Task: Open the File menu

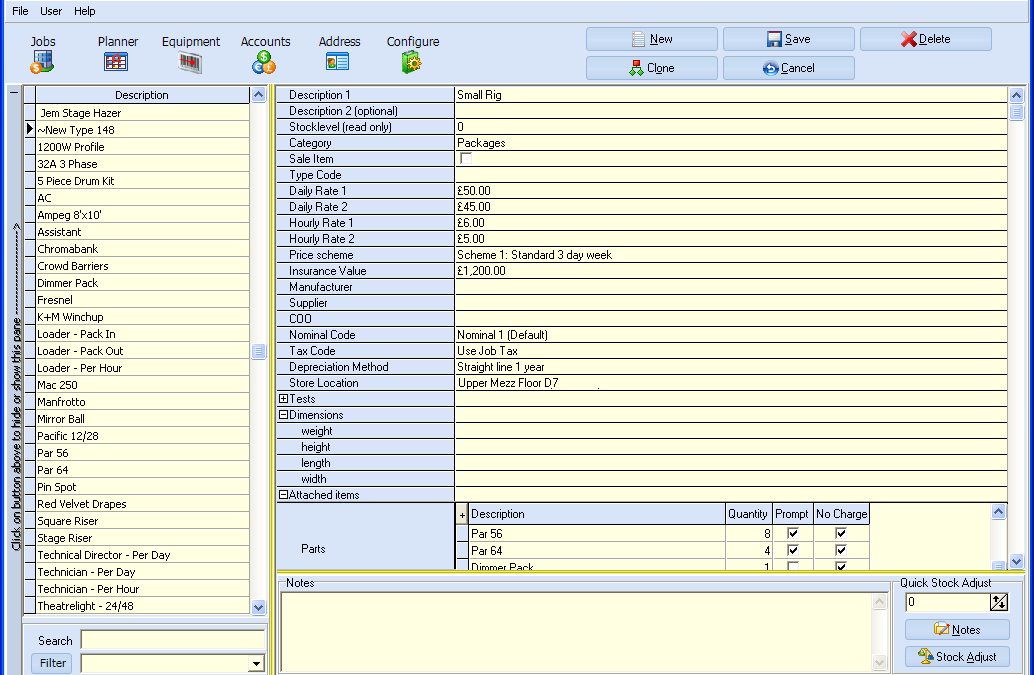Action: [20, 11]
